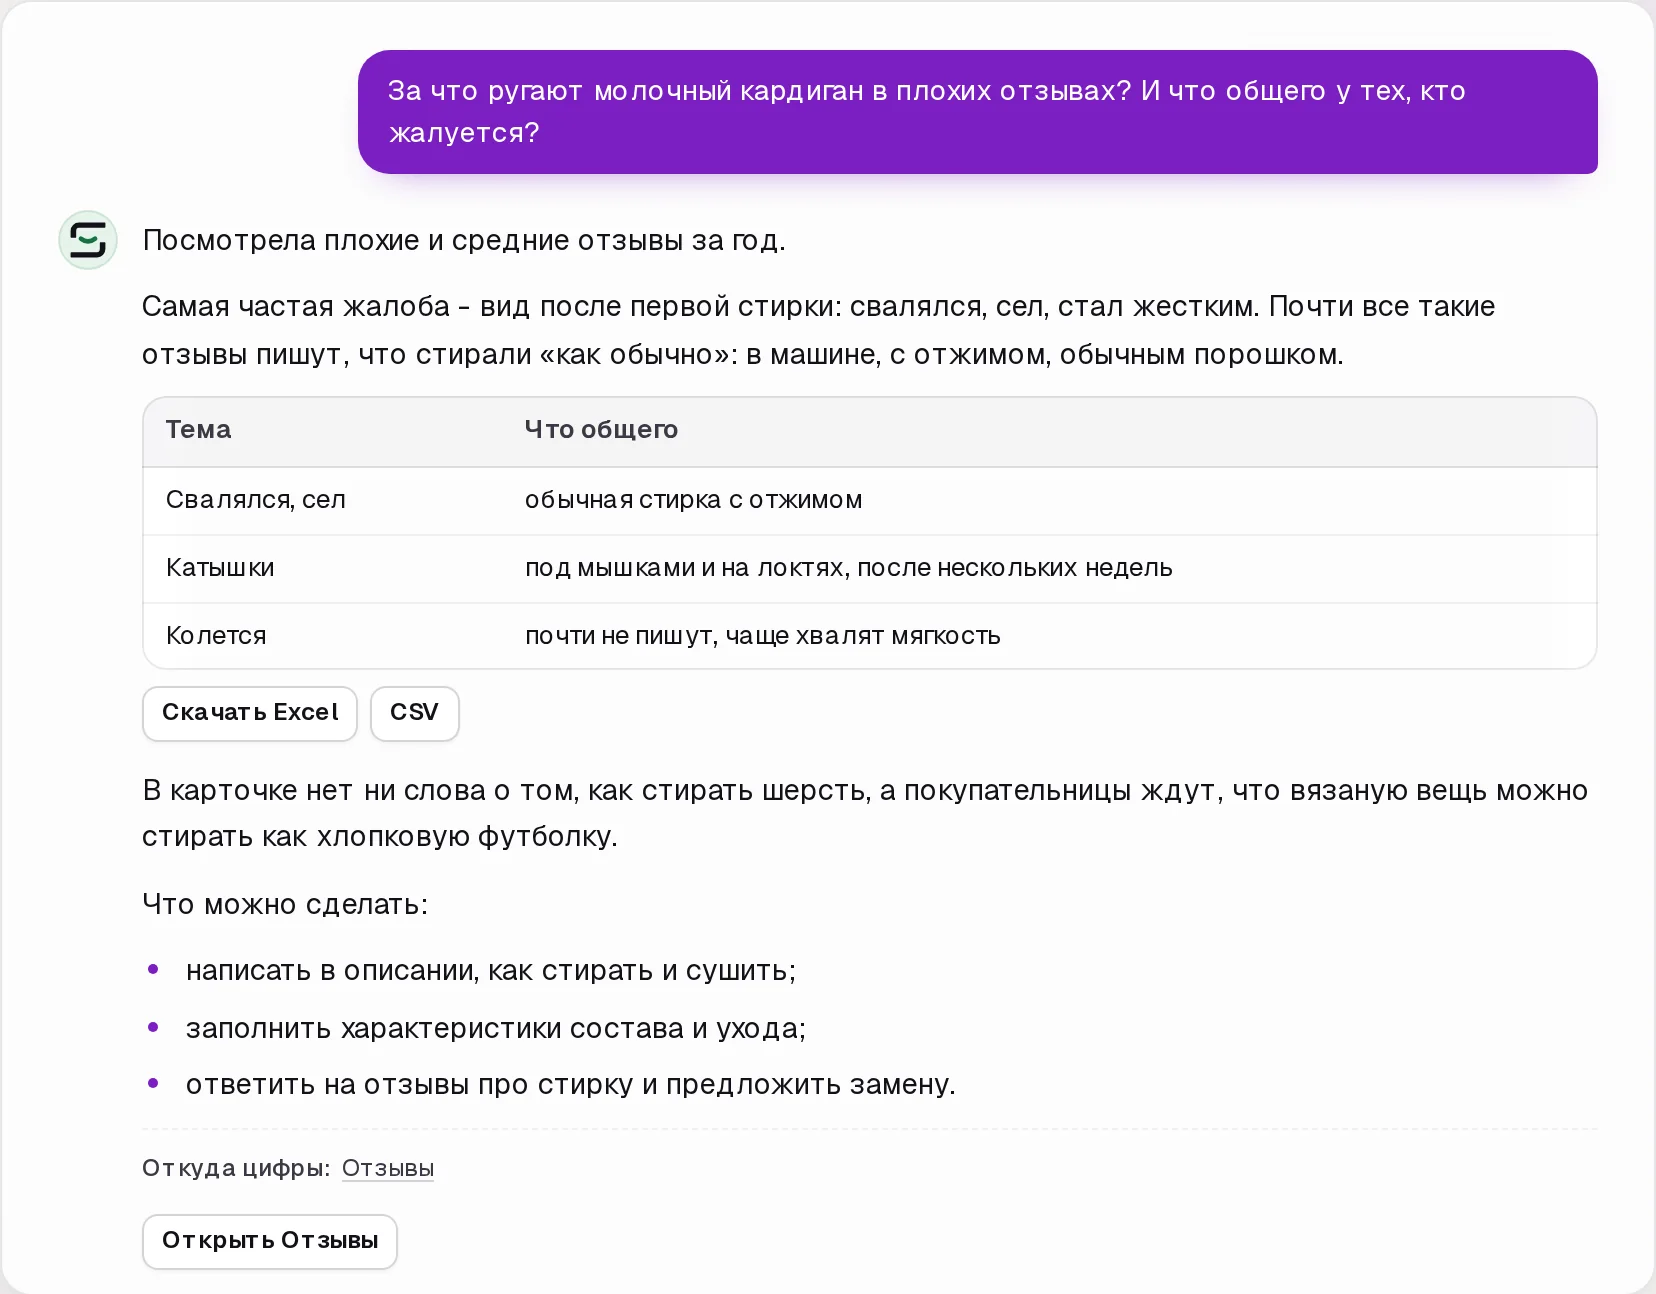Click the обычная стирка с отжимом cell

click(693, 500)
